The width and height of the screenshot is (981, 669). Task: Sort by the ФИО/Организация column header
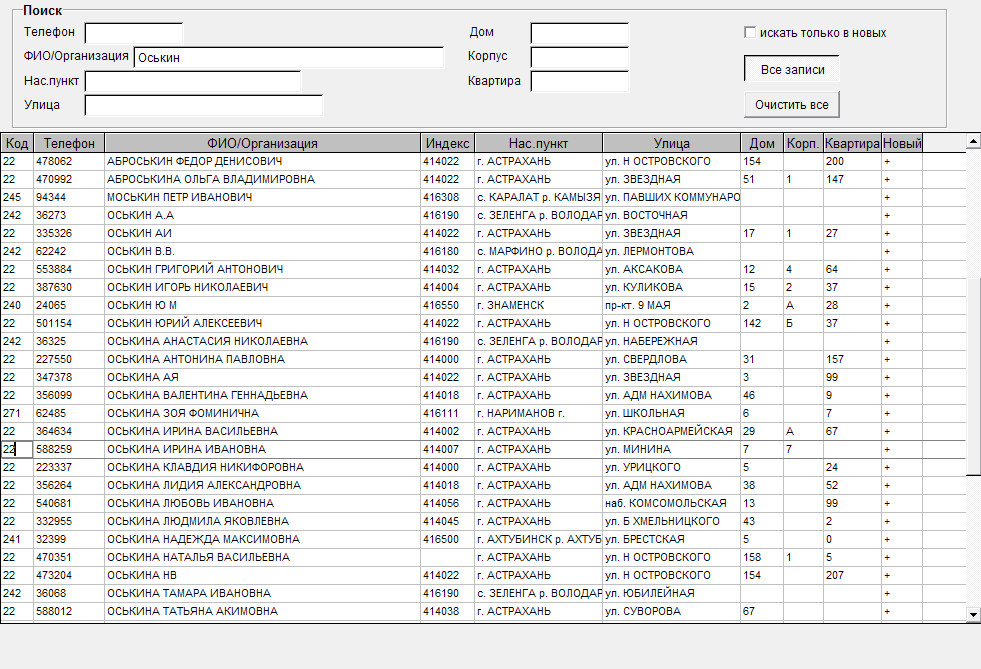coord(262,143)
